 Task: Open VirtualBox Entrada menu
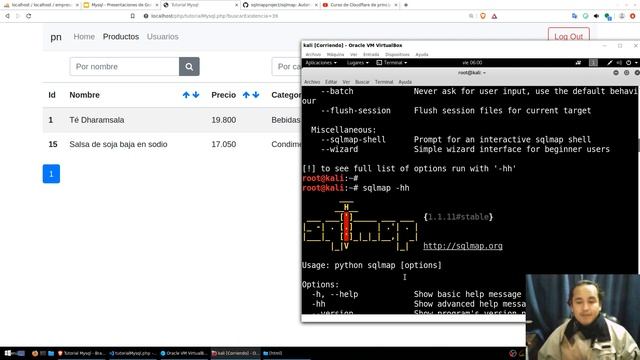tap(371, 54)
